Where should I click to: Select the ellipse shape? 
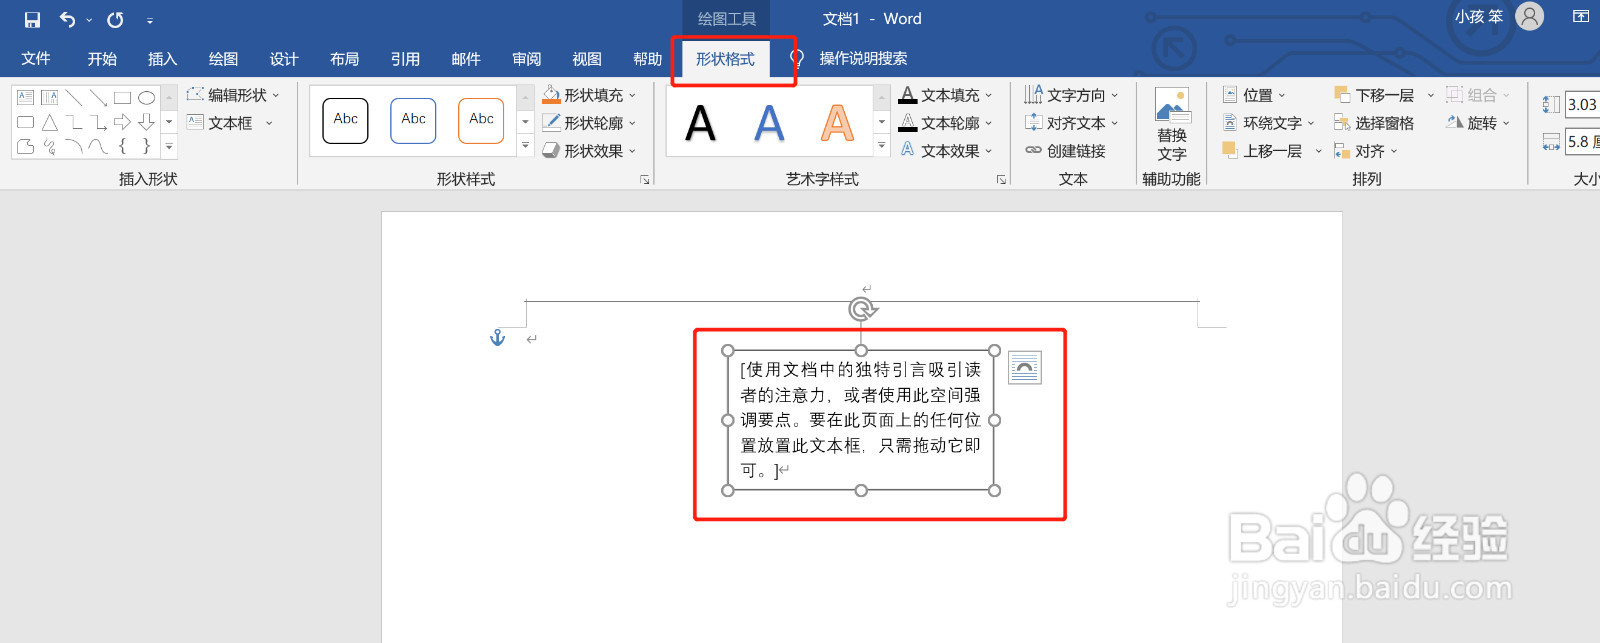pyautogui.click(x=146, y=97)
